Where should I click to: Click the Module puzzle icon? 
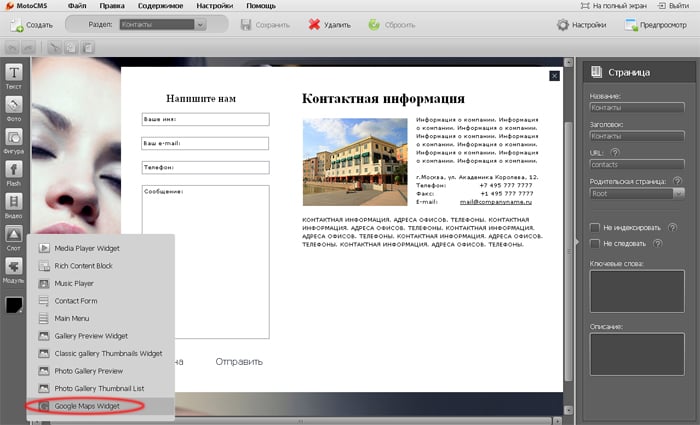(x=15, y=268)
